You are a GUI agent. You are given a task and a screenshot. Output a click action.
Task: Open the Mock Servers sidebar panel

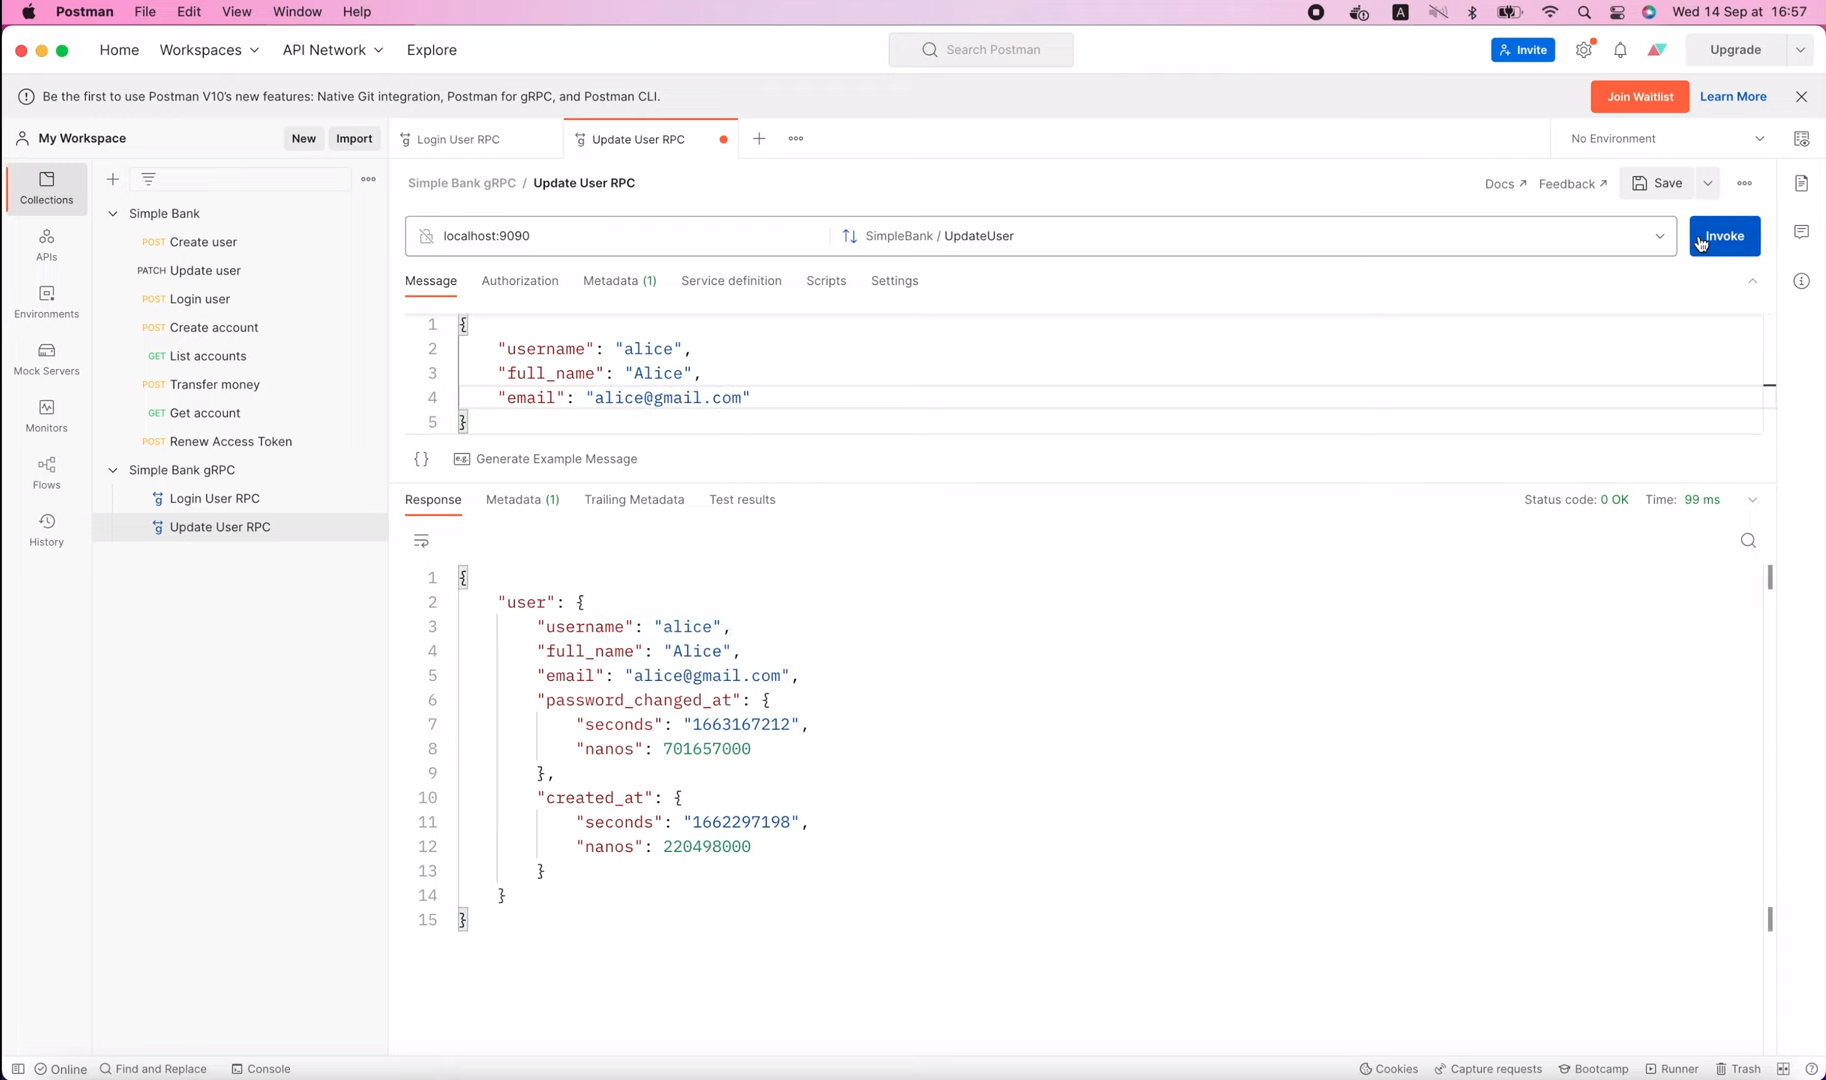coord(46,359)
